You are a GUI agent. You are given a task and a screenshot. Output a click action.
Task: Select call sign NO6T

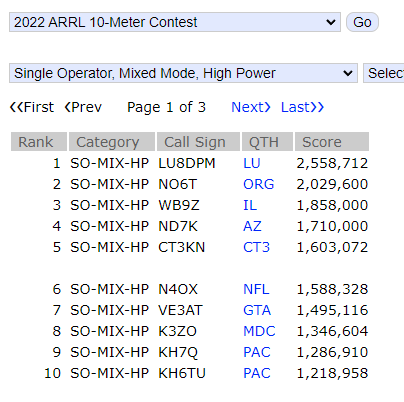[178, 184]
